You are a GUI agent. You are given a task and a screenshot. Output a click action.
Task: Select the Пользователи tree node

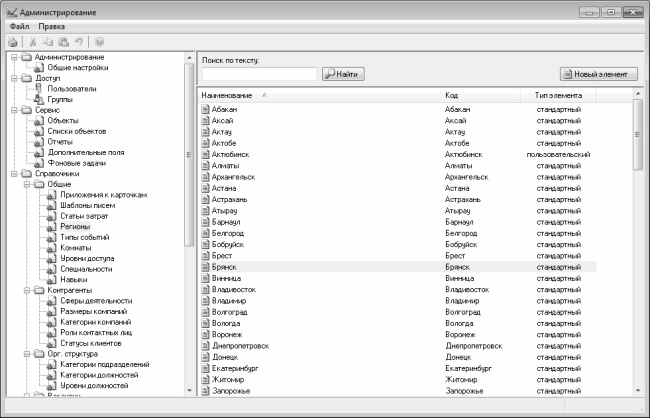click(x=71, y=88)
